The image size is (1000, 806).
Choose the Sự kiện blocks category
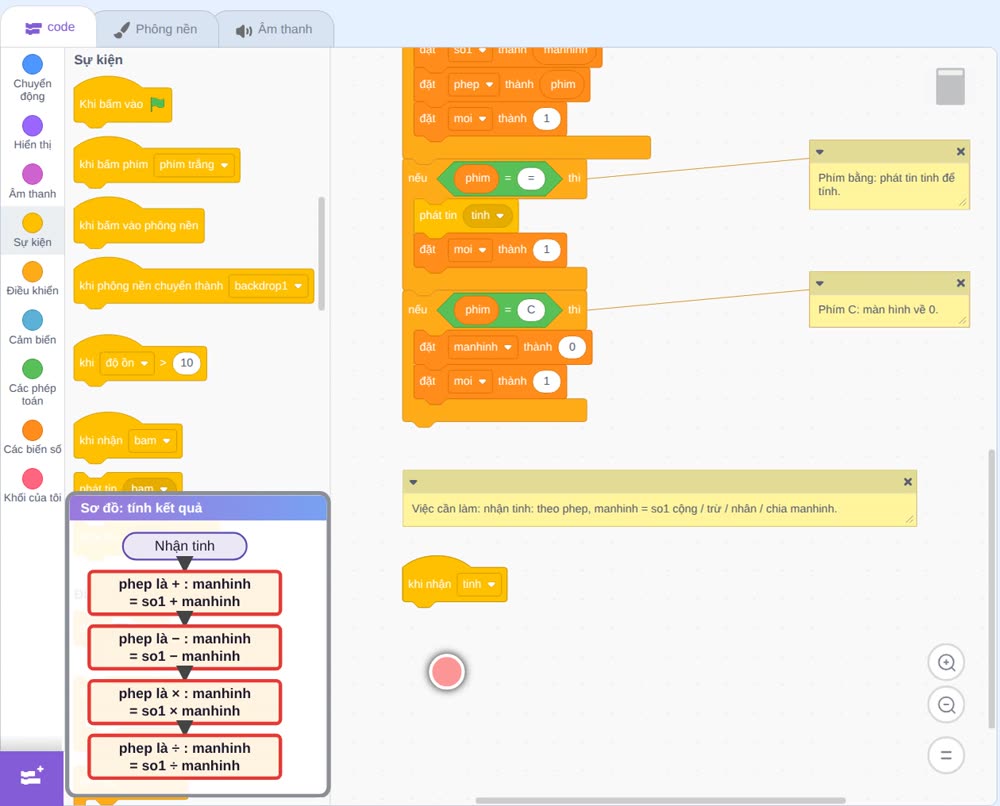pos(32,230)
